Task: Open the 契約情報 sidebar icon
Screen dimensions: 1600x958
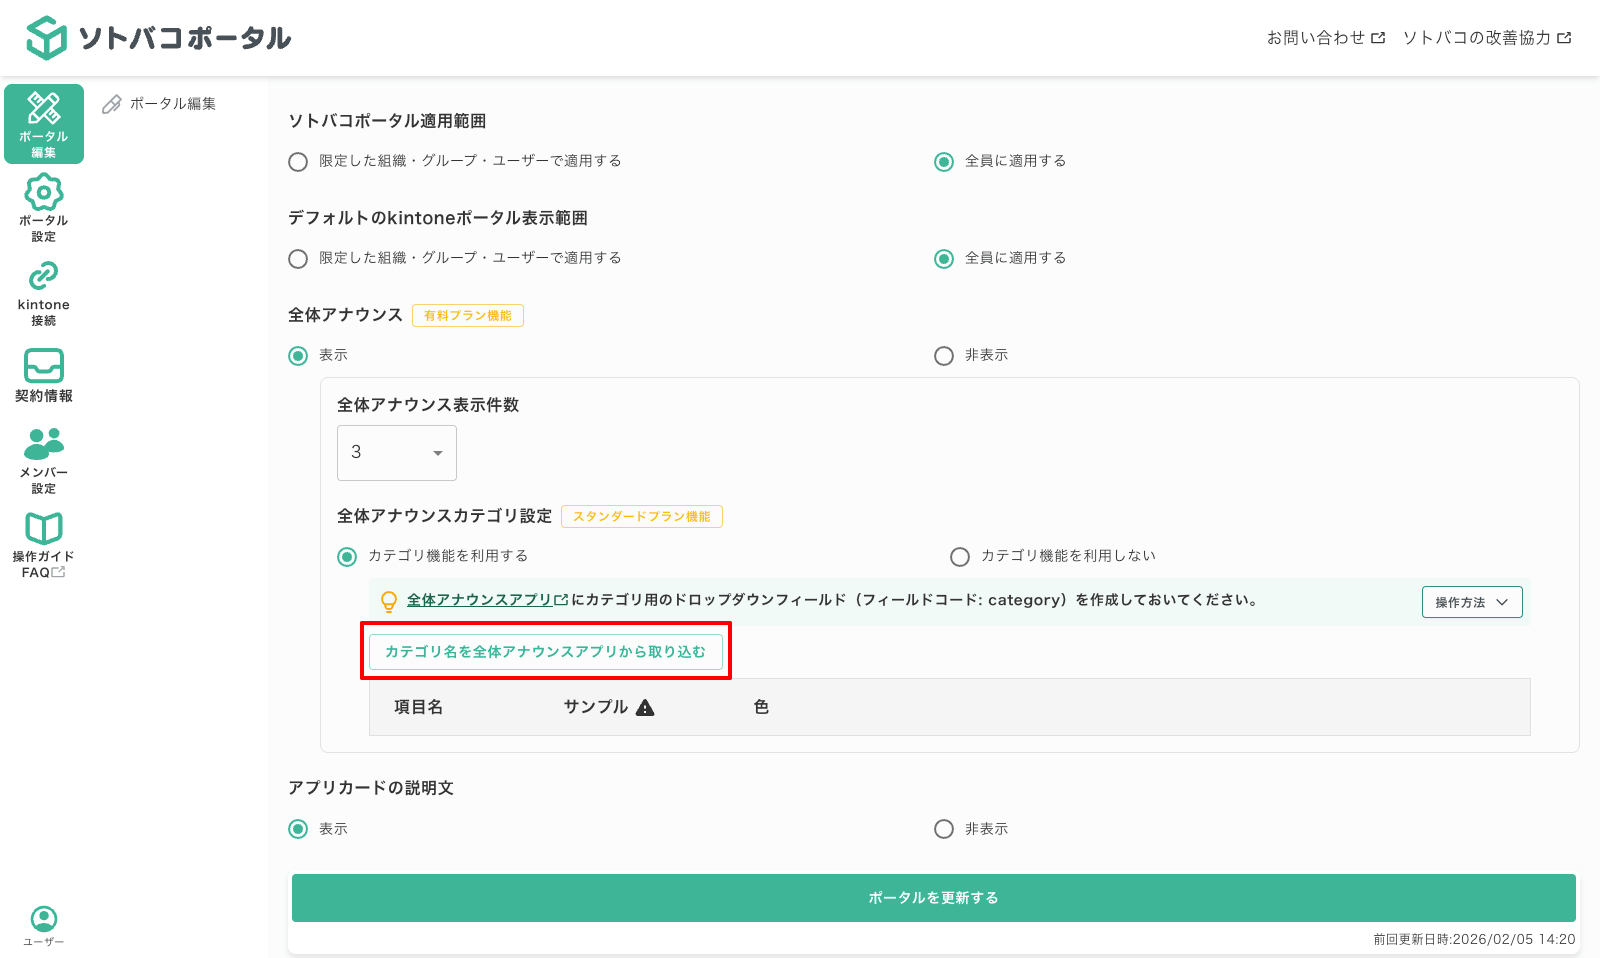Action: (43, 375)
